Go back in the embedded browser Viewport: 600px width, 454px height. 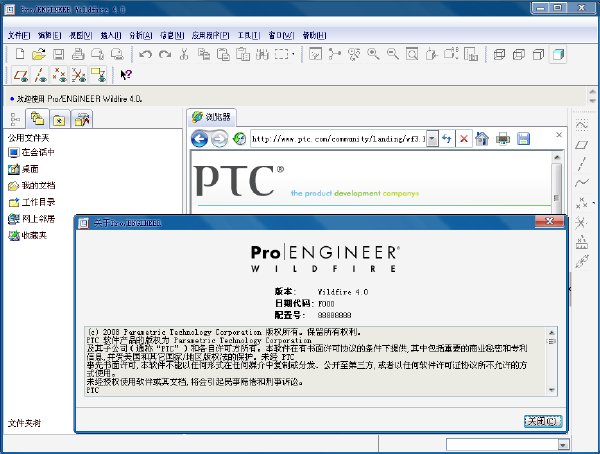(199, 139)
